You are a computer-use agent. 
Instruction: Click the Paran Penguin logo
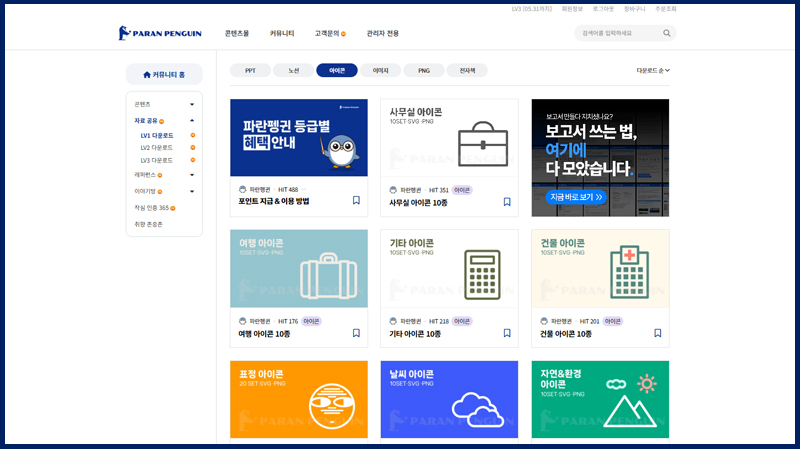[x=160, y=33]
